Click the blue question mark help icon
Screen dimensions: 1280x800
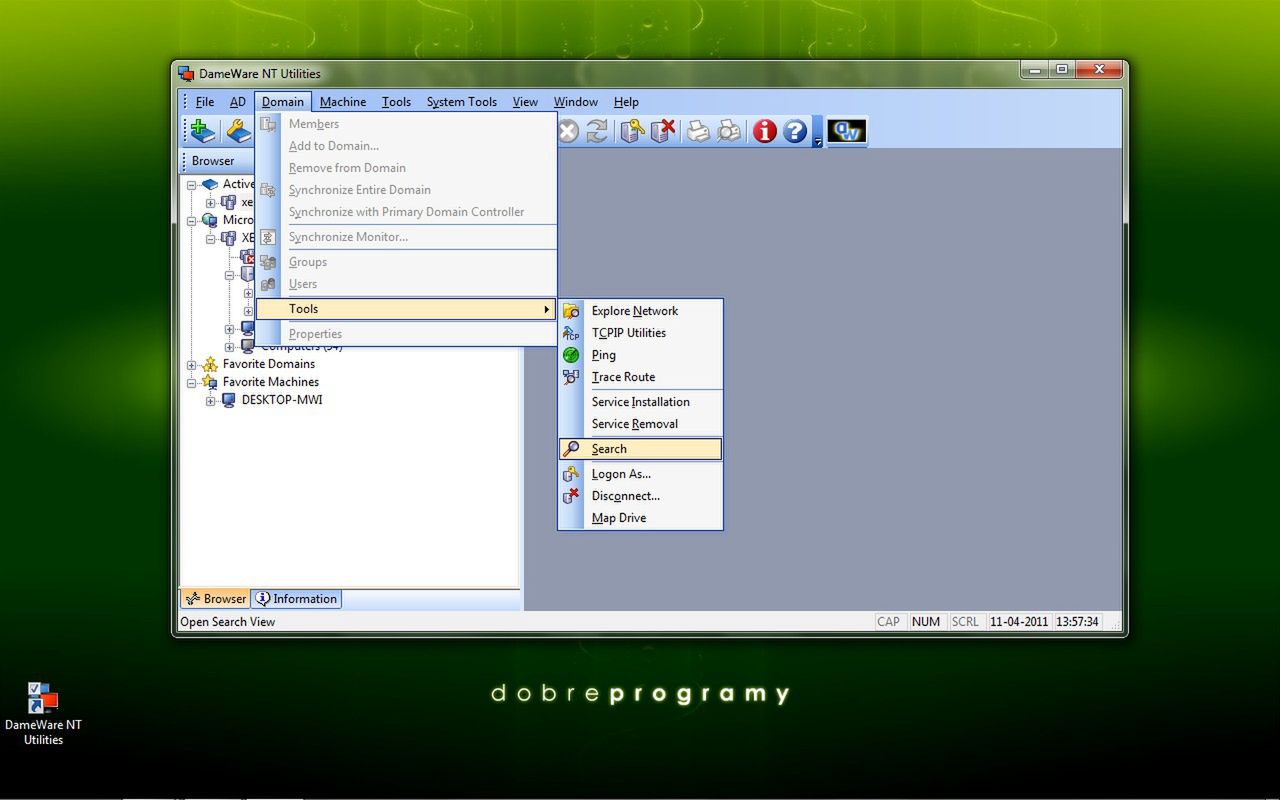[795, 131]
